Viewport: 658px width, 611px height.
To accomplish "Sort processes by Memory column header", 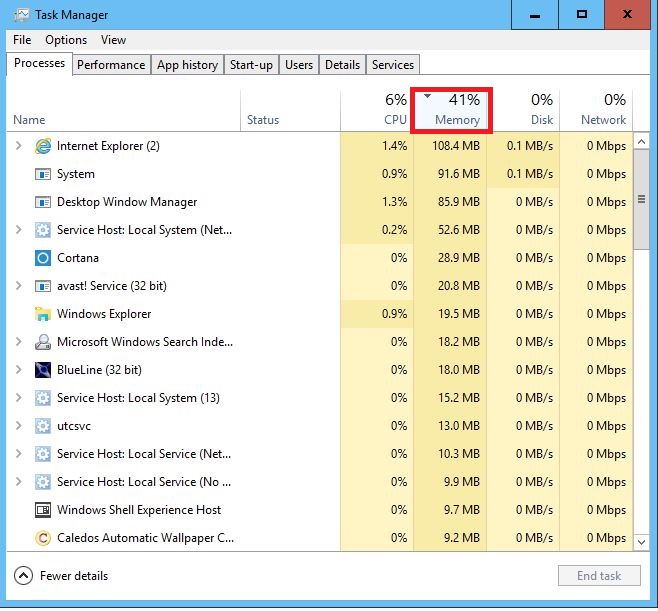I will (x=451, y=110).
